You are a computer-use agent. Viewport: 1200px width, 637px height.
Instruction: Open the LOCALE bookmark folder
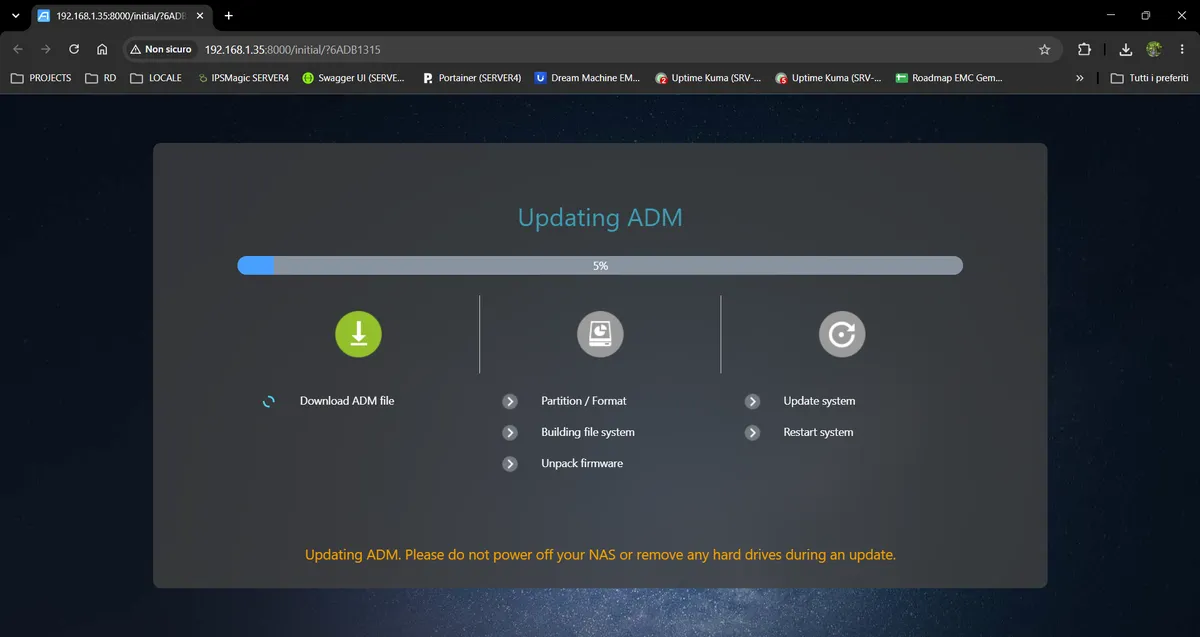pos(157,78)
